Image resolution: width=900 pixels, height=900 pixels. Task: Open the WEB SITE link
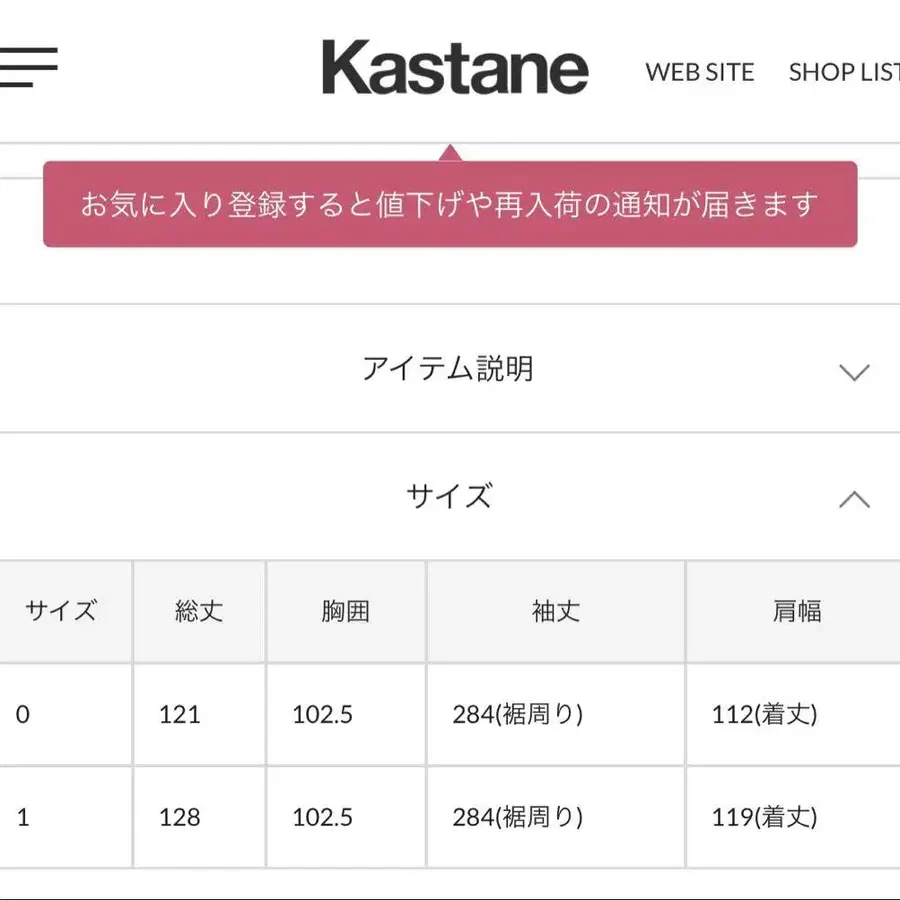click(x=700, y=72)
